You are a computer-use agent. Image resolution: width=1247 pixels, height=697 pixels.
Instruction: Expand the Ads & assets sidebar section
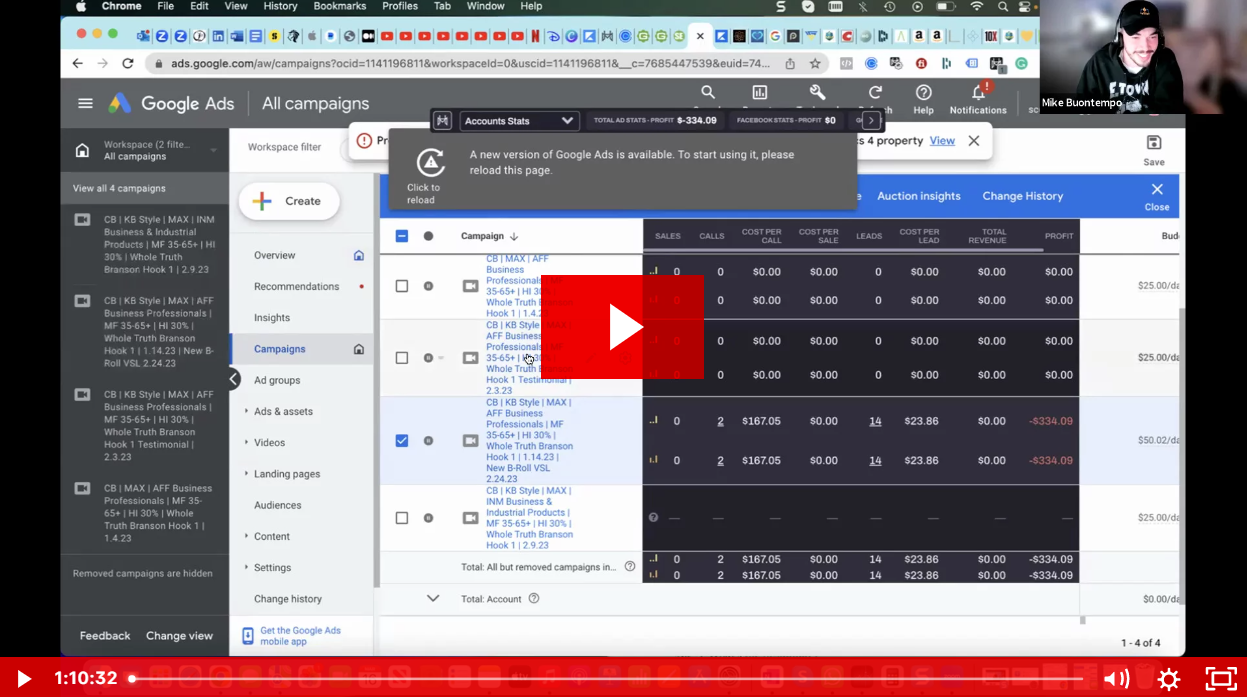pyautogui.click(x=283, y=411)
